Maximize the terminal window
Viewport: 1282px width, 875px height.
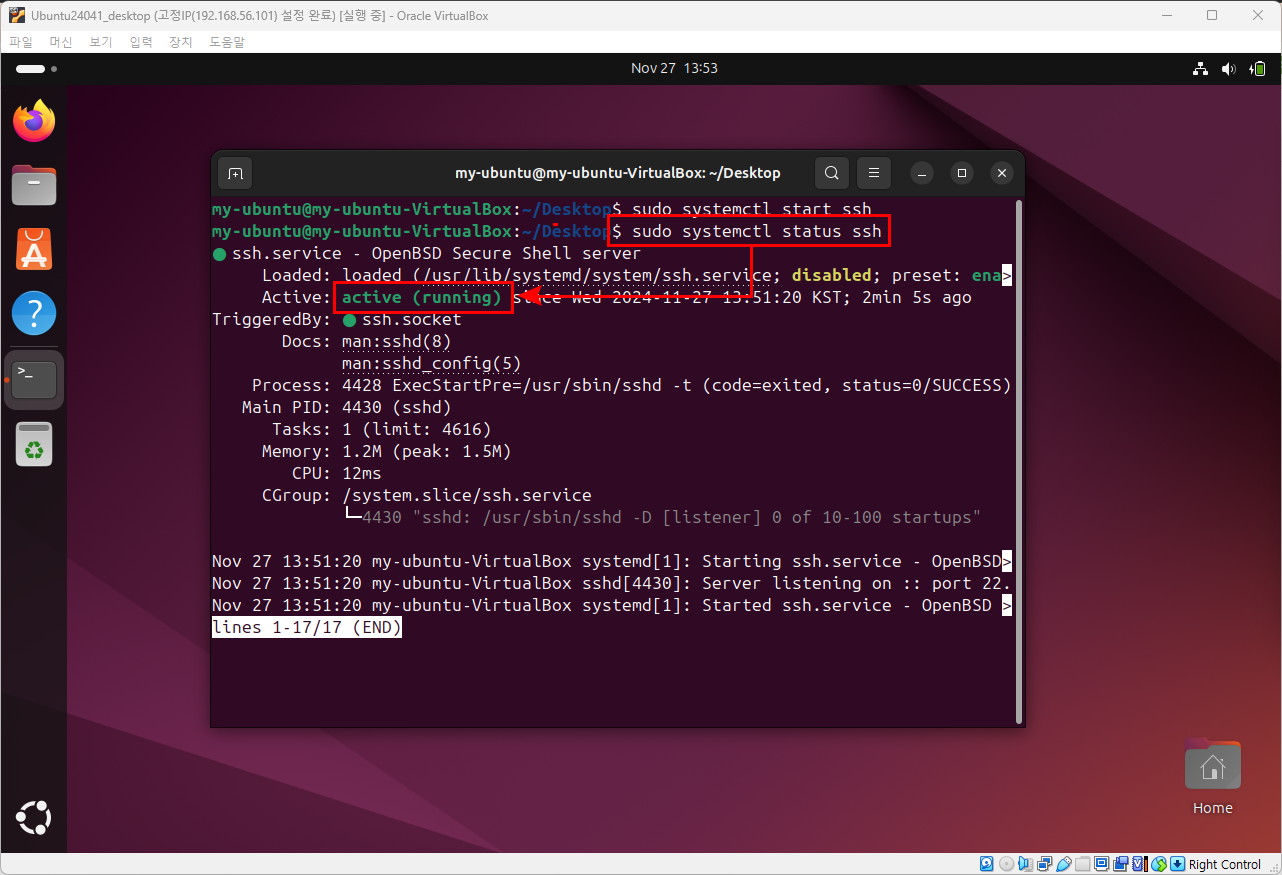[x=962, y=173]
